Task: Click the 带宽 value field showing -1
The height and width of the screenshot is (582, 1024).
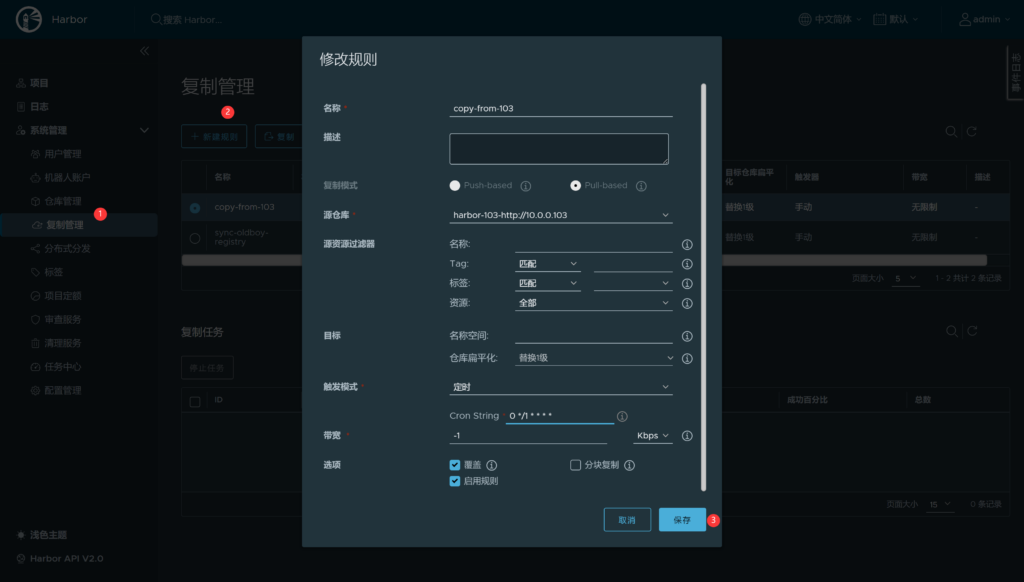Action: [x=528, y=436]
